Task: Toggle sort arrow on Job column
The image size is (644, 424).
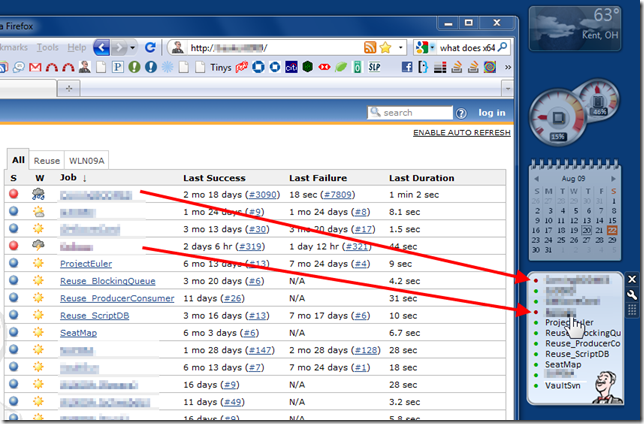Action: pos(85,178)
